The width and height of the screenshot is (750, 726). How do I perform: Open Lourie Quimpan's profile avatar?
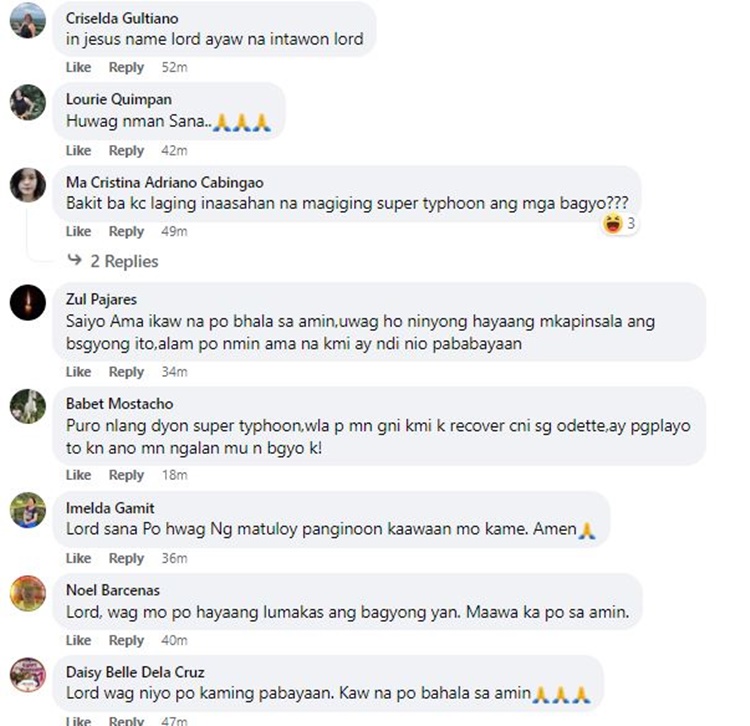coord(27,102)
